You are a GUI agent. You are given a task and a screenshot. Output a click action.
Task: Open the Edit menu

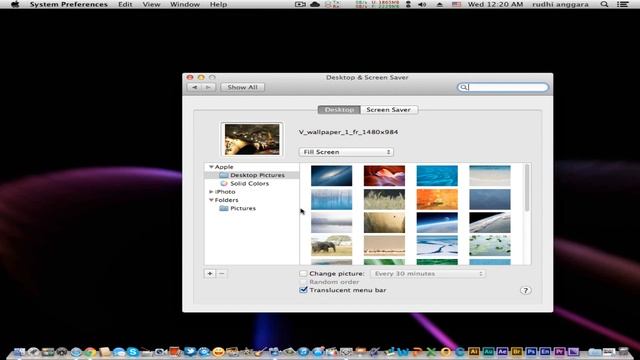point(125,4)
